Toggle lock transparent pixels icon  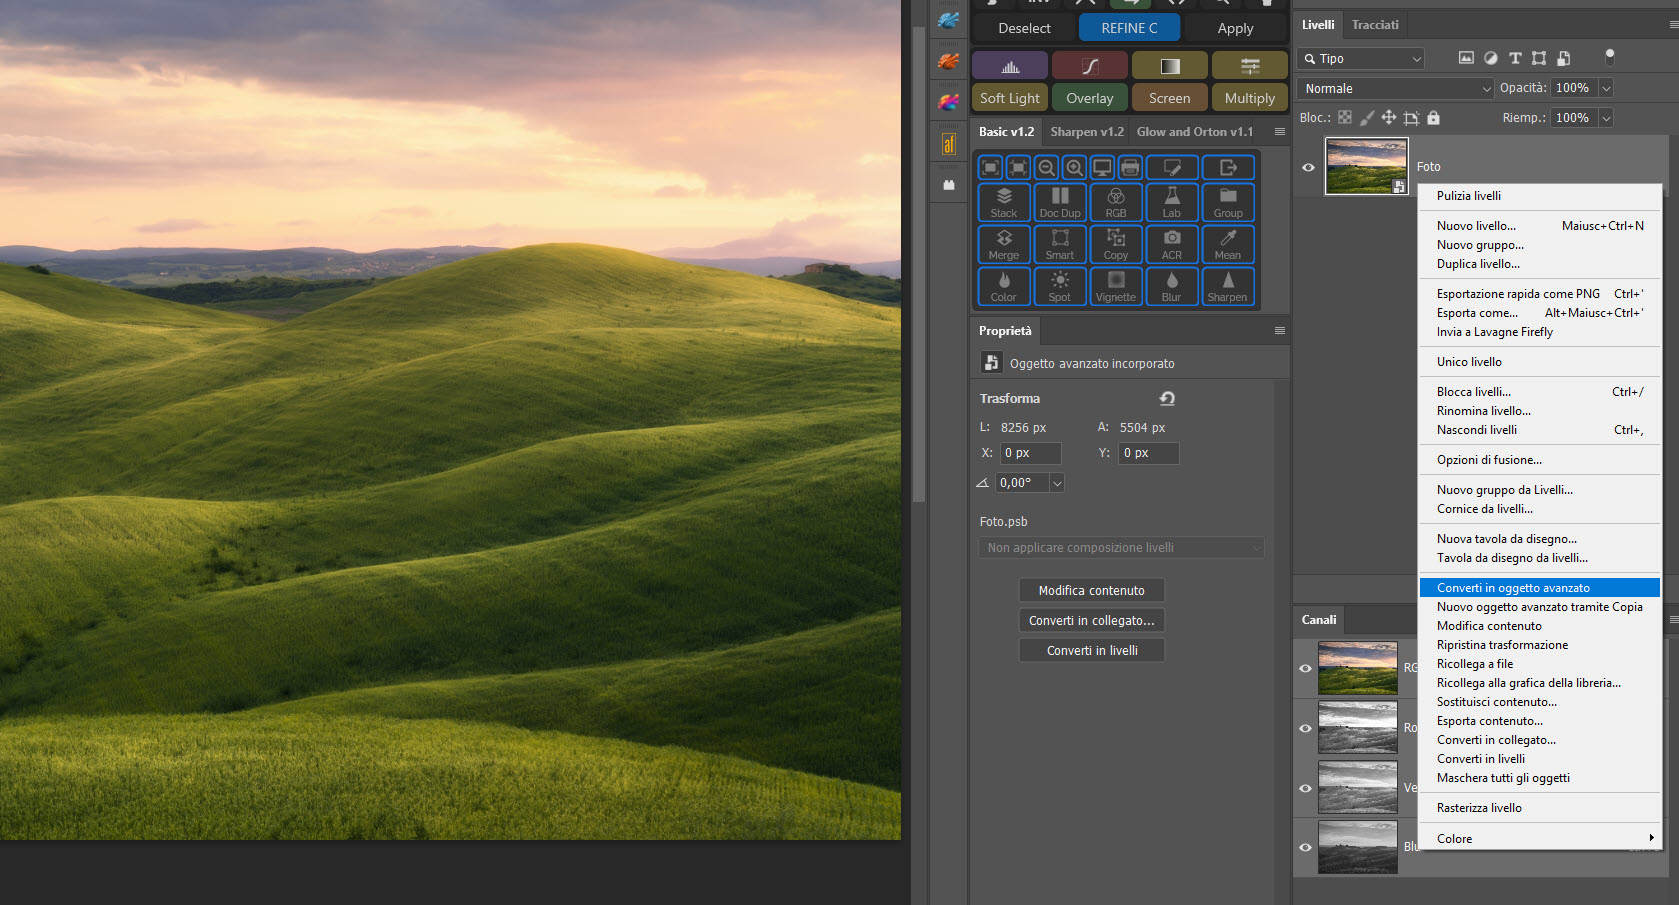[1345, 118]
